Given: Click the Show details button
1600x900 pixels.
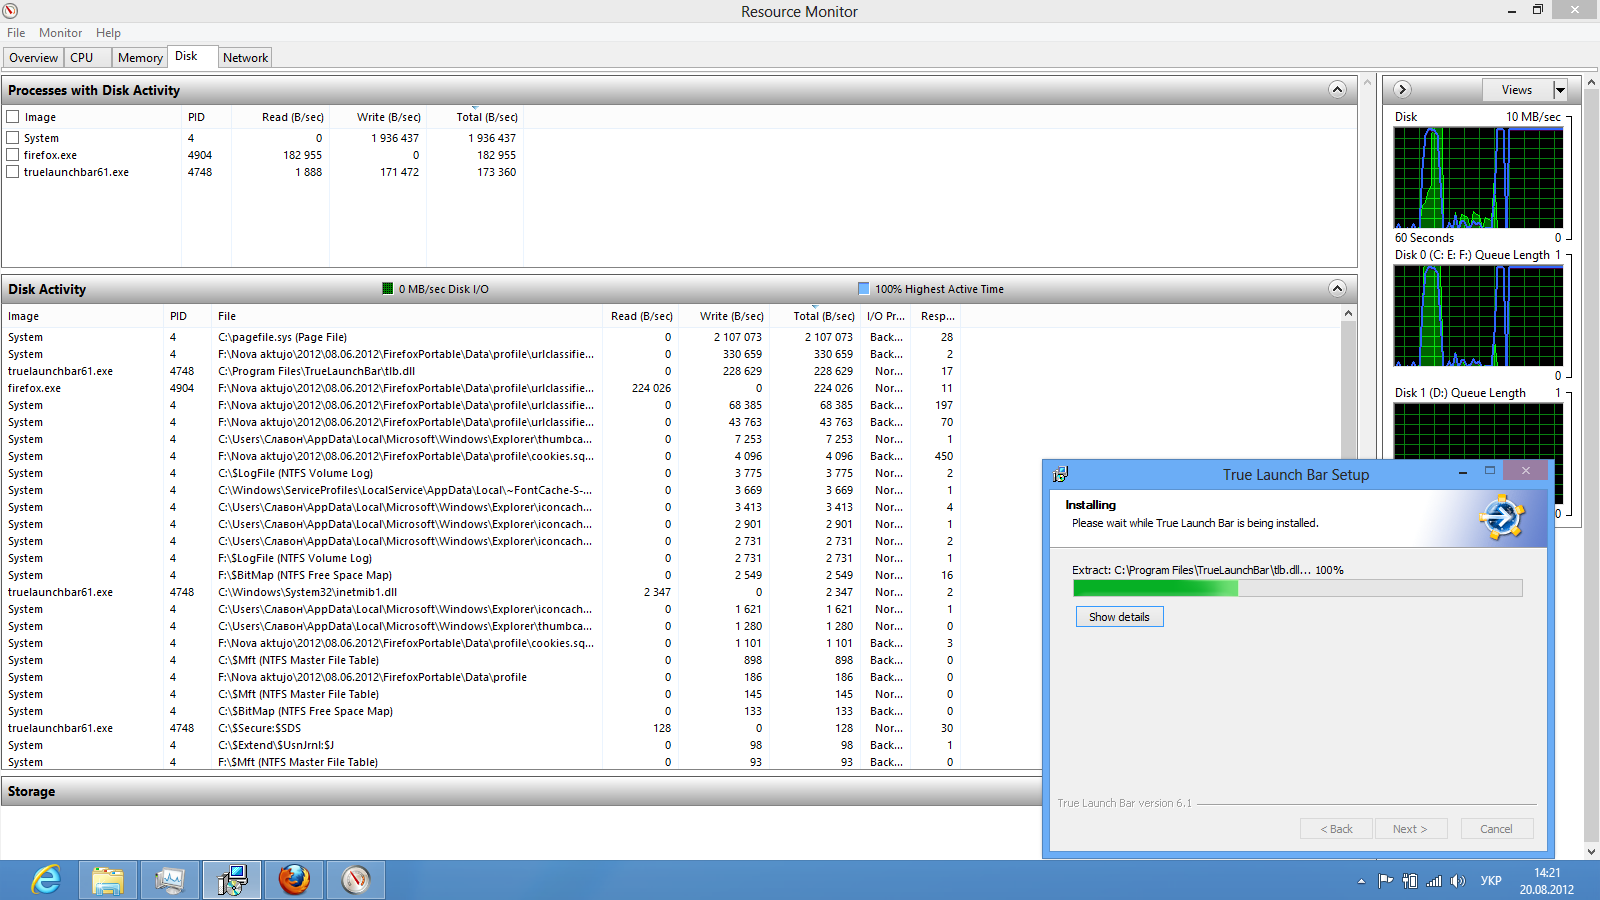Looking at the screenshot, I should coord(1119,617).
